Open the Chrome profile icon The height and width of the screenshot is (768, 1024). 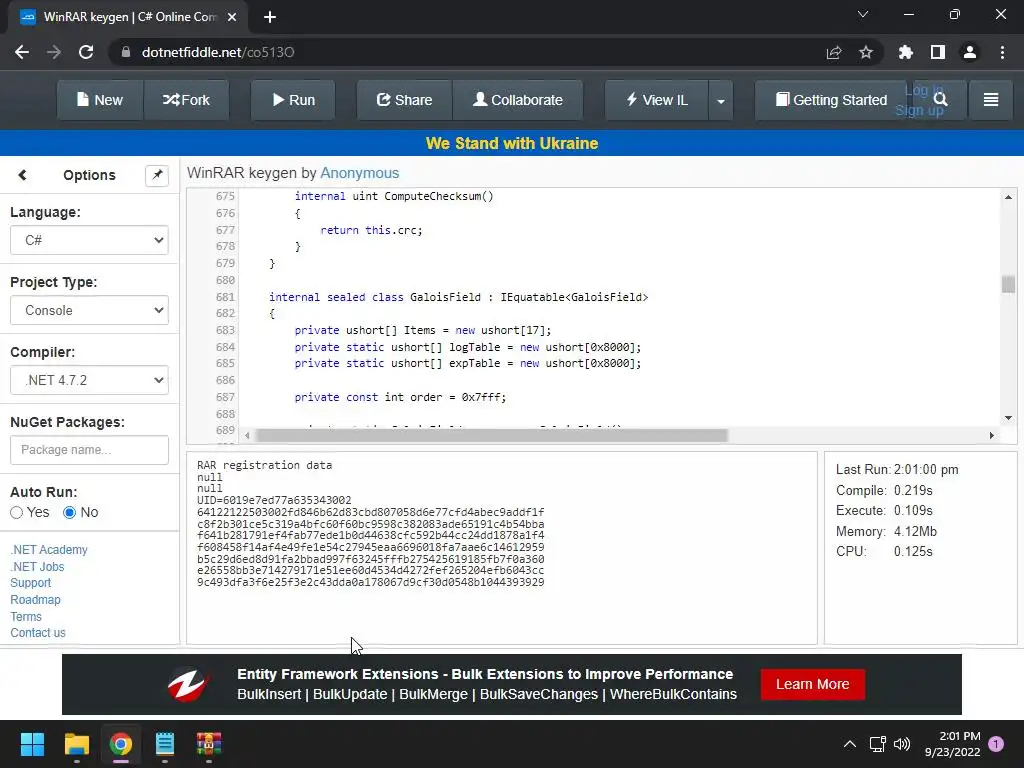coord(970,52)
